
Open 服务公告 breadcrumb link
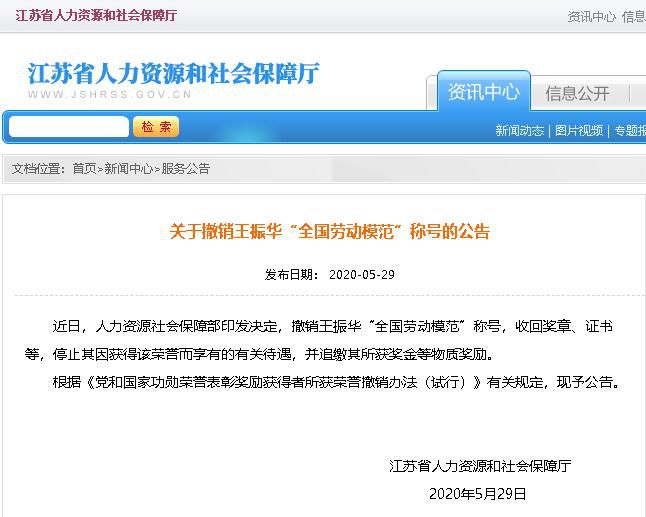[x=186, y=169]
